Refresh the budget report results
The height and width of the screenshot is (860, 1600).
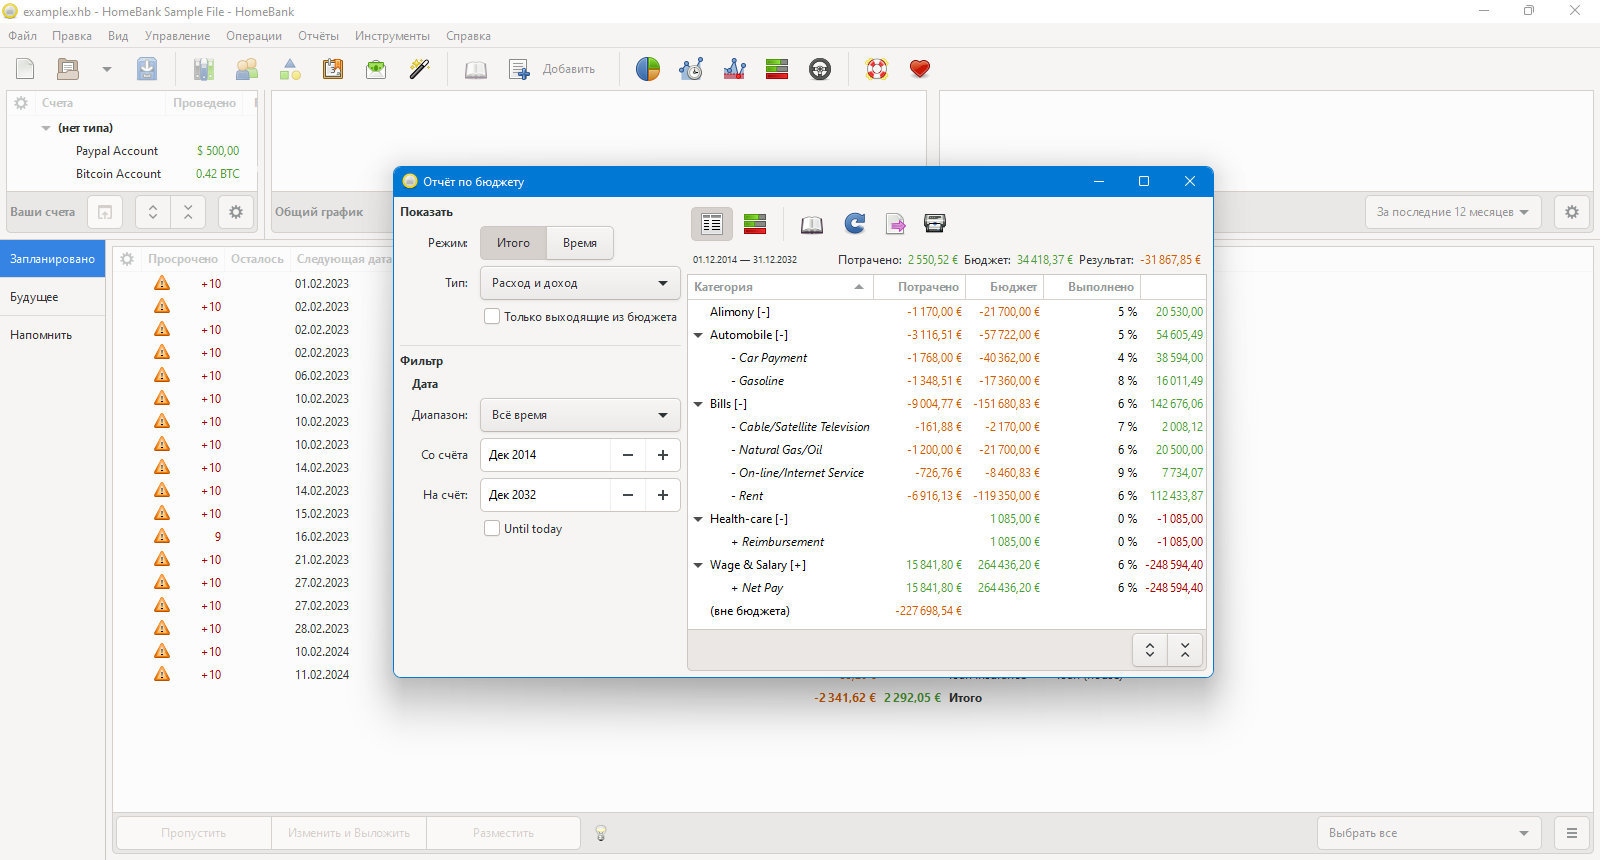coord(854,224)
